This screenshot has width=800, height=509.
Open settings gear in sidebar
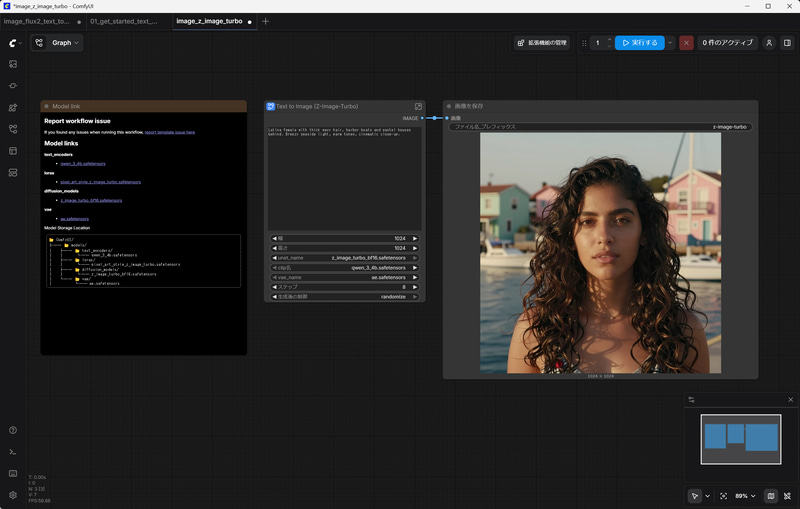13,495
